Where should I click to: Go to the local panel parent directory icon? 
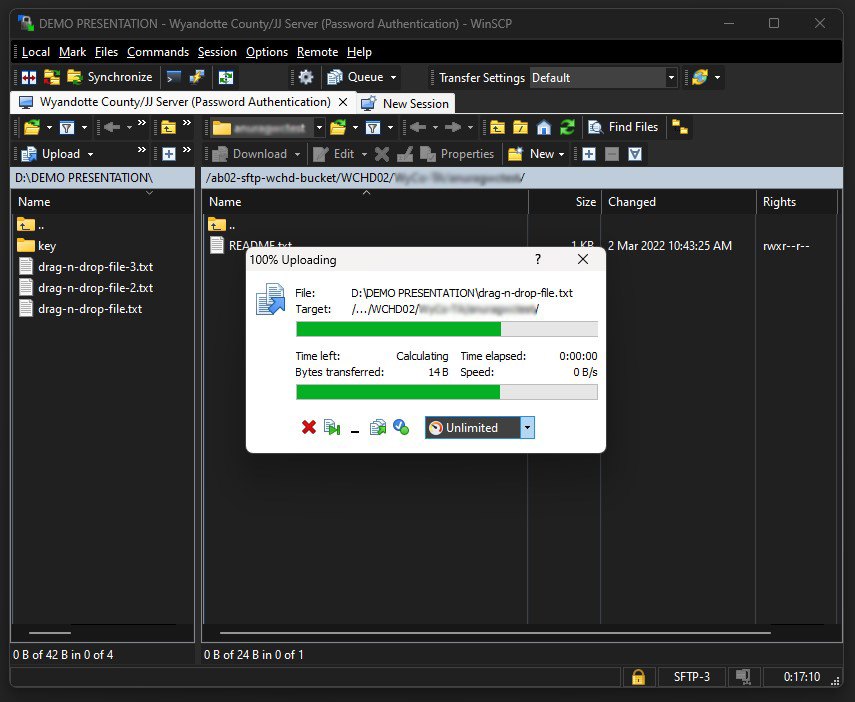point(168,128)
